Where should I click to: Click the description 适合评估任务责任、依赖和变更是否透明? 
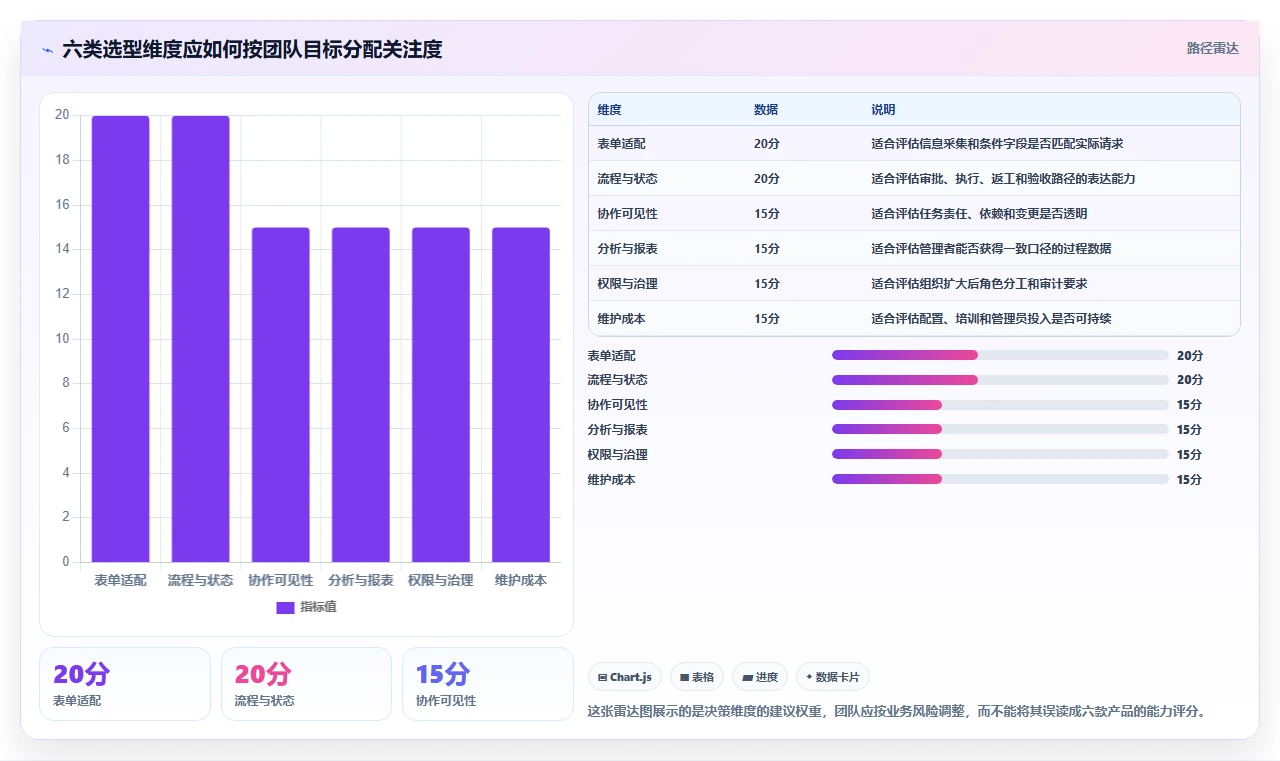click(x=979, y=214)
